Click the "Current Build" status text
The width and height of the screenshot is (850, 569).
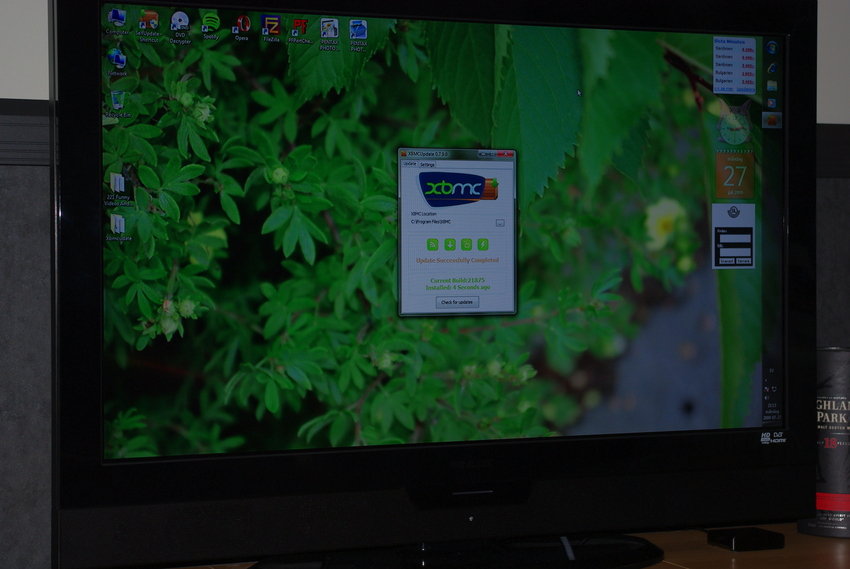pos(458,280)
